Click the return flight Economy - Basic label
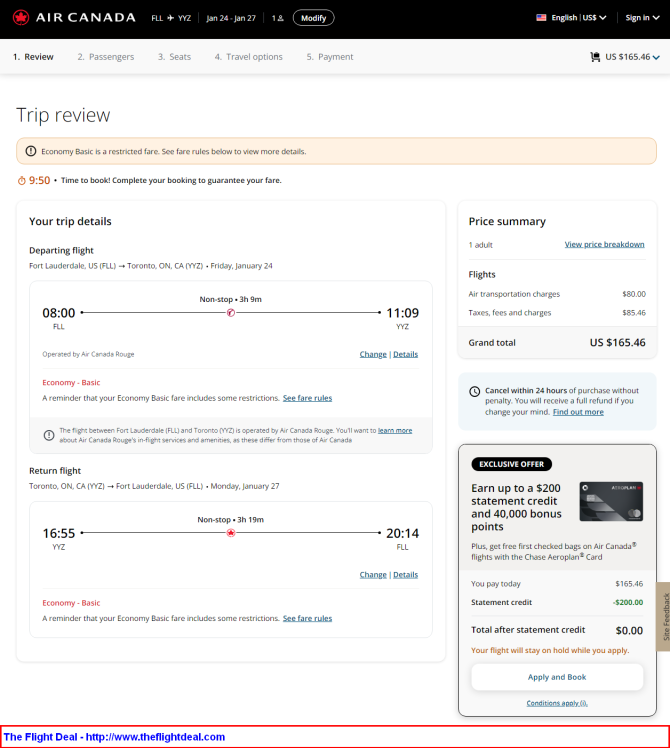670x748 pixels. click(x=71, y=603)
